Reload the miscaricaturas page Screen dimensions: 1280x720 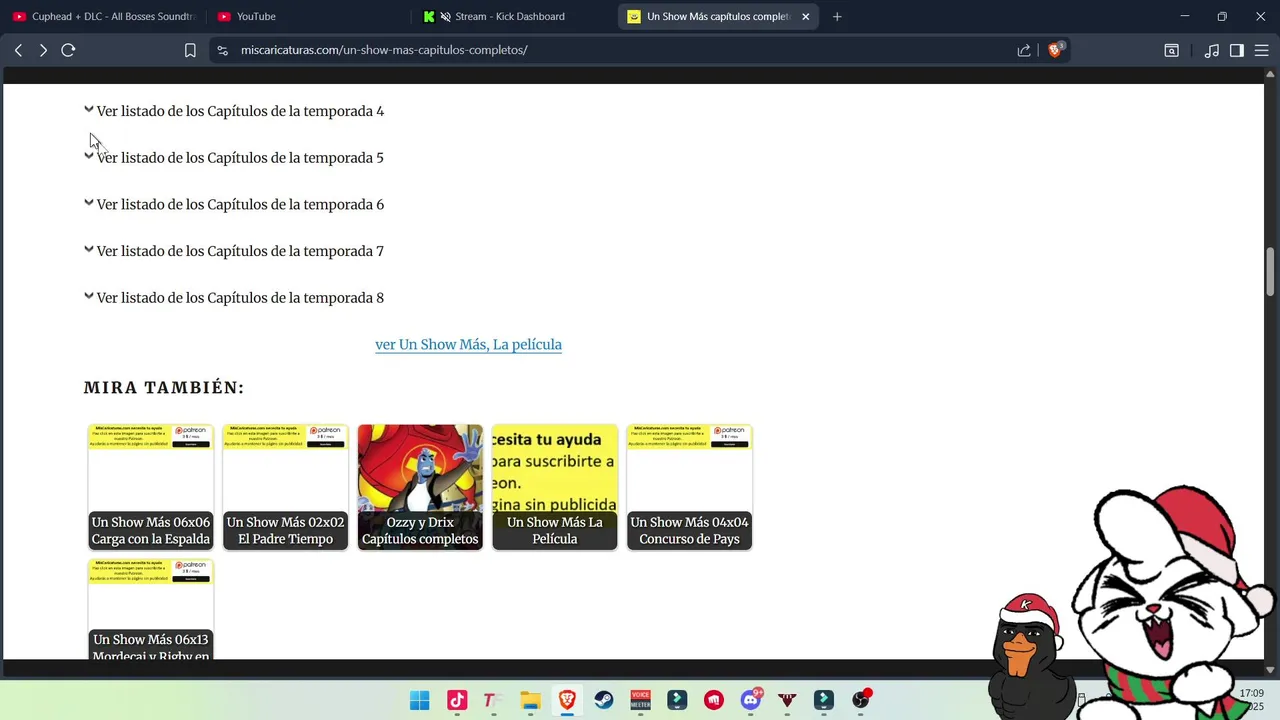coord(68,50)
